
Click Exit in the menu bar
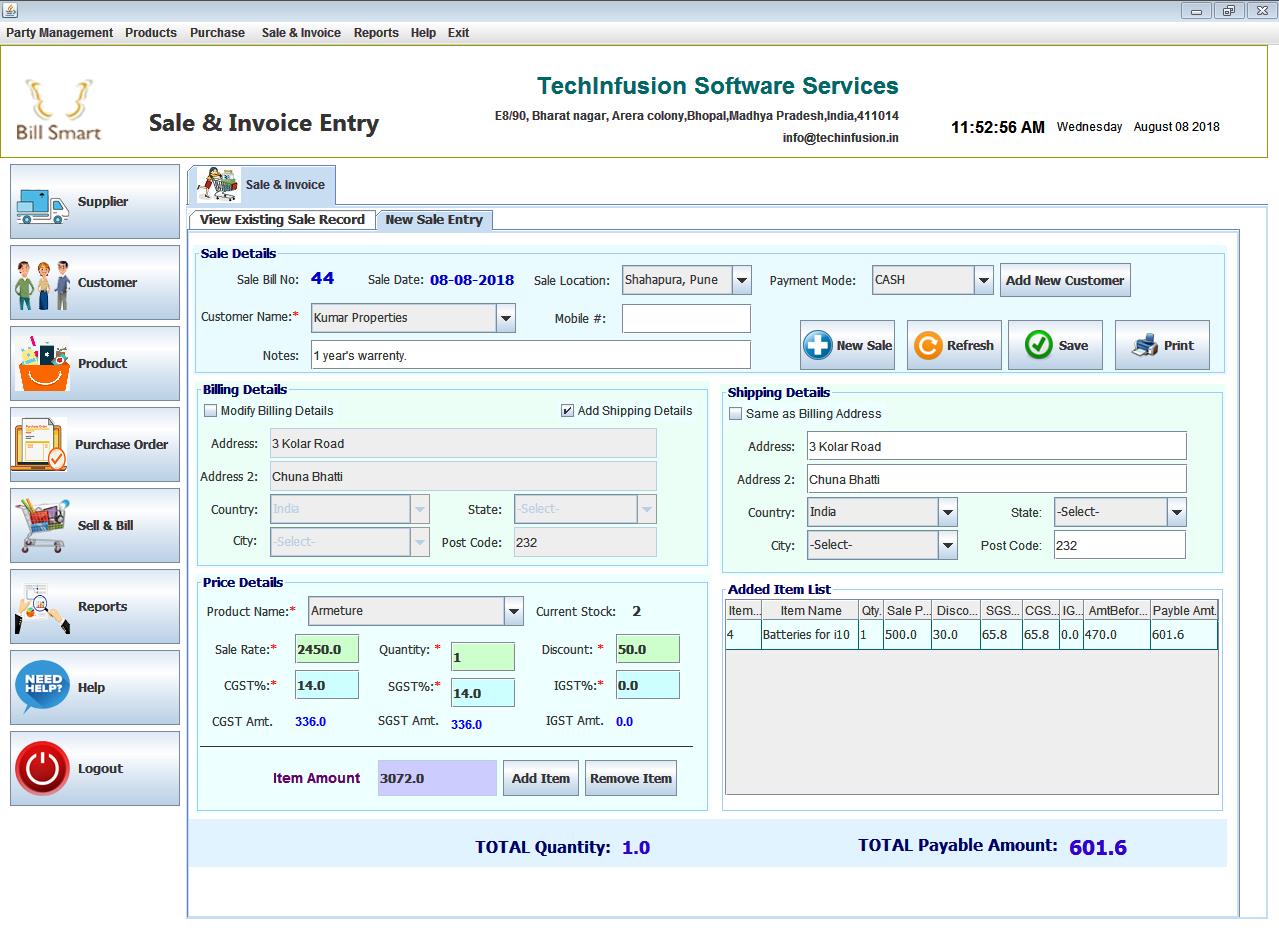coord(458,33)
